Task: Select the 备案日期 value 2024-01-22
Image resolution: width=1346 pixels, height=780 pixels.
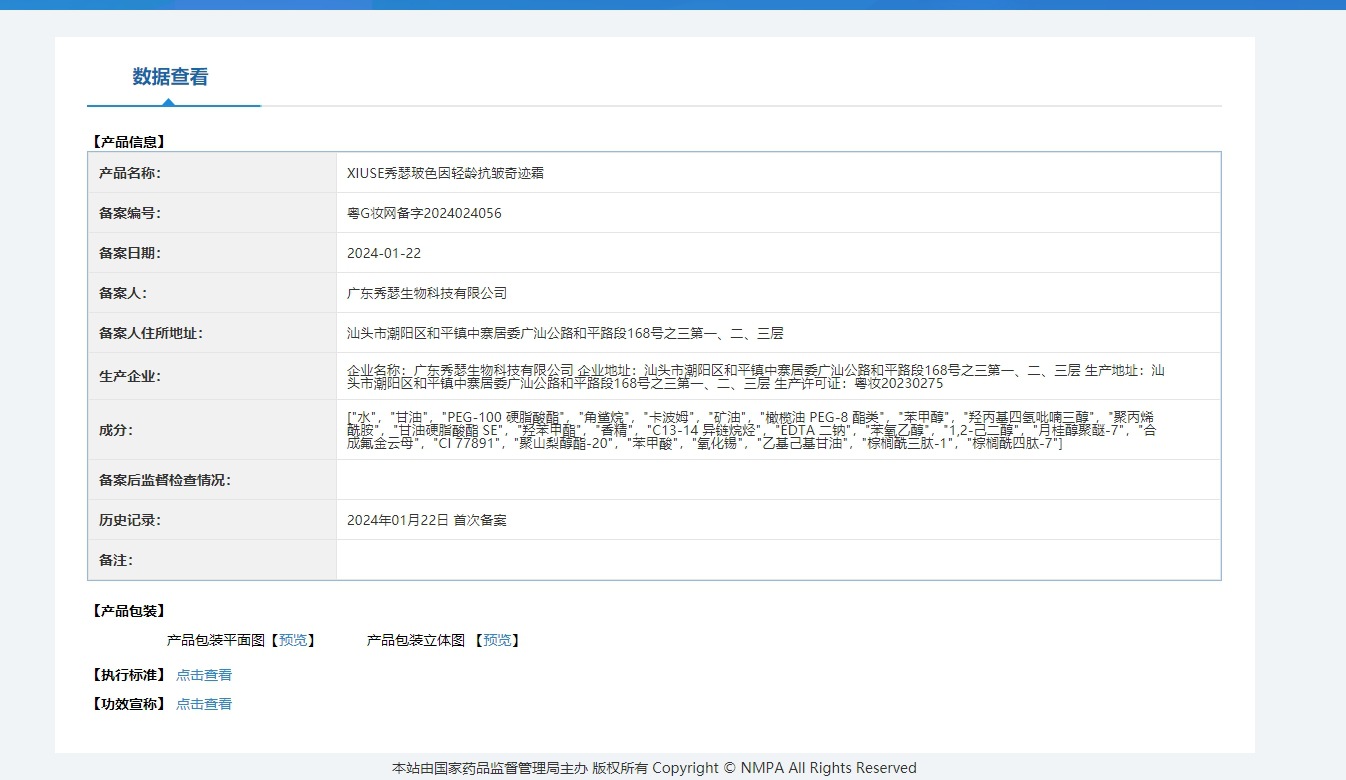Action: pos(384,252)
